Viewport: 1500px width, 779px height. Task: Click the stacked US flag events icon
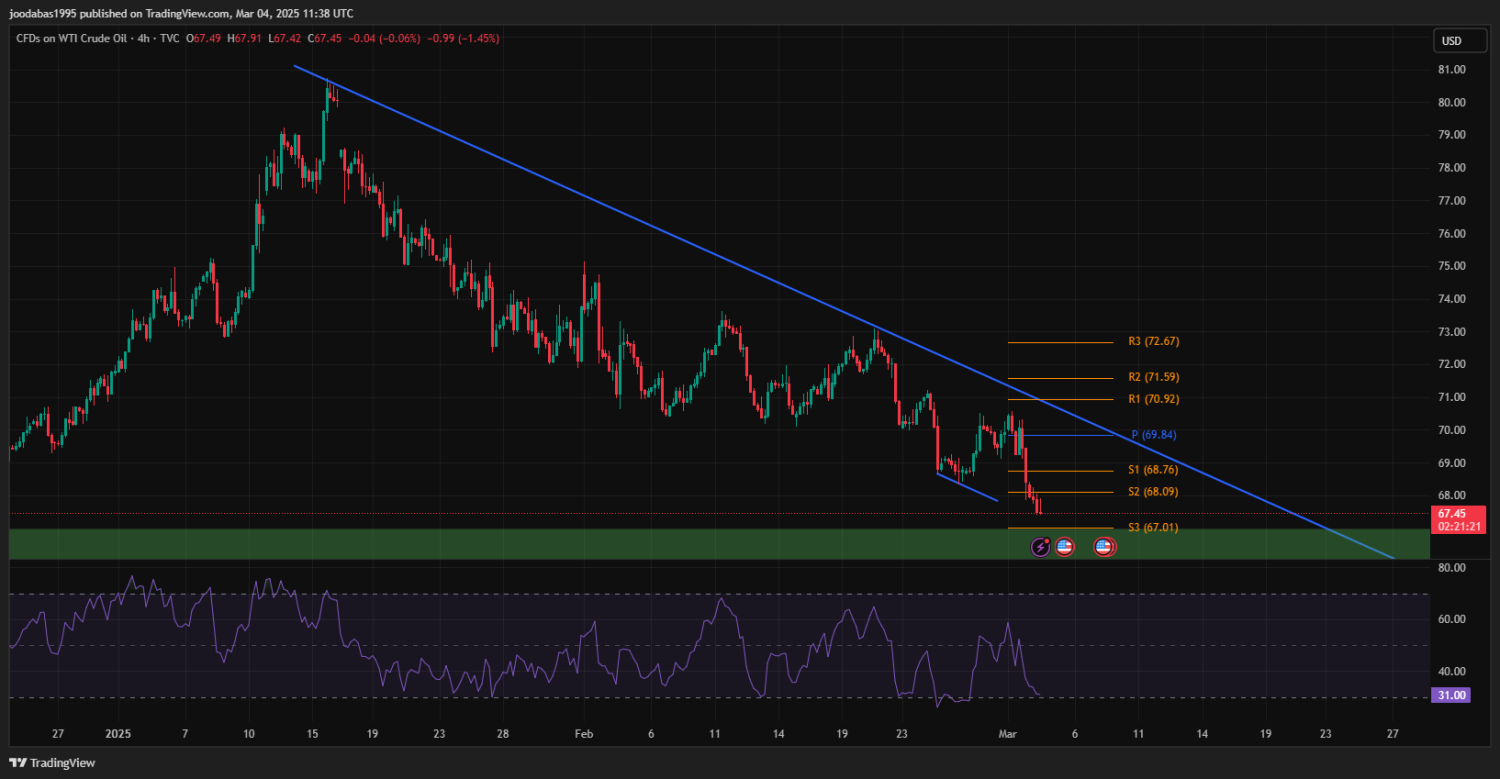1103,547
